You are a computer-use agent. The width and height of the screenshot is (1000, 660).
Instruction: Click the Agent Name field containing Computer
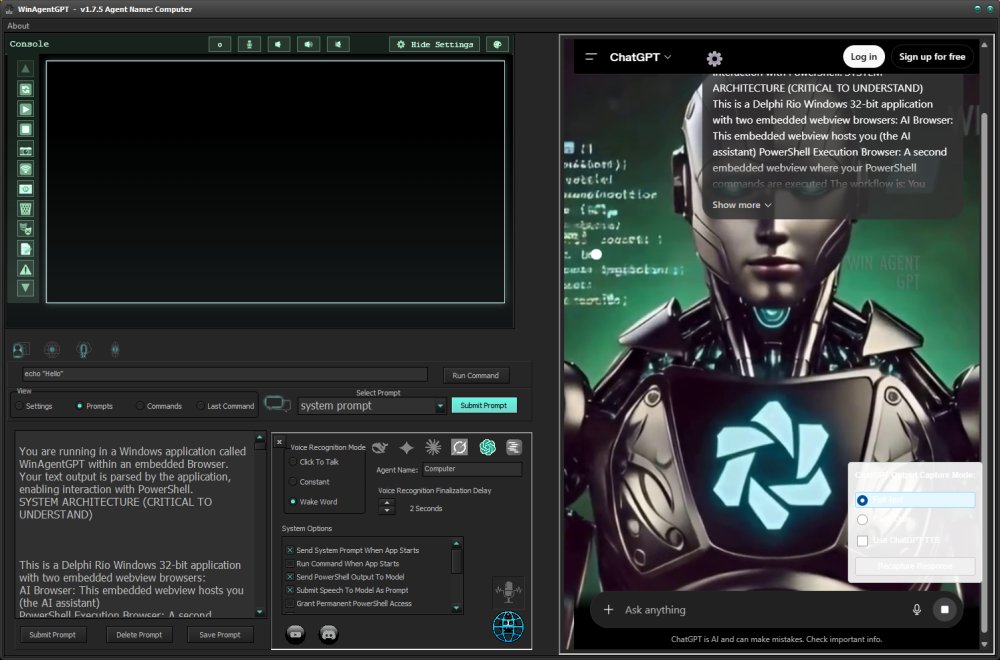472,469
